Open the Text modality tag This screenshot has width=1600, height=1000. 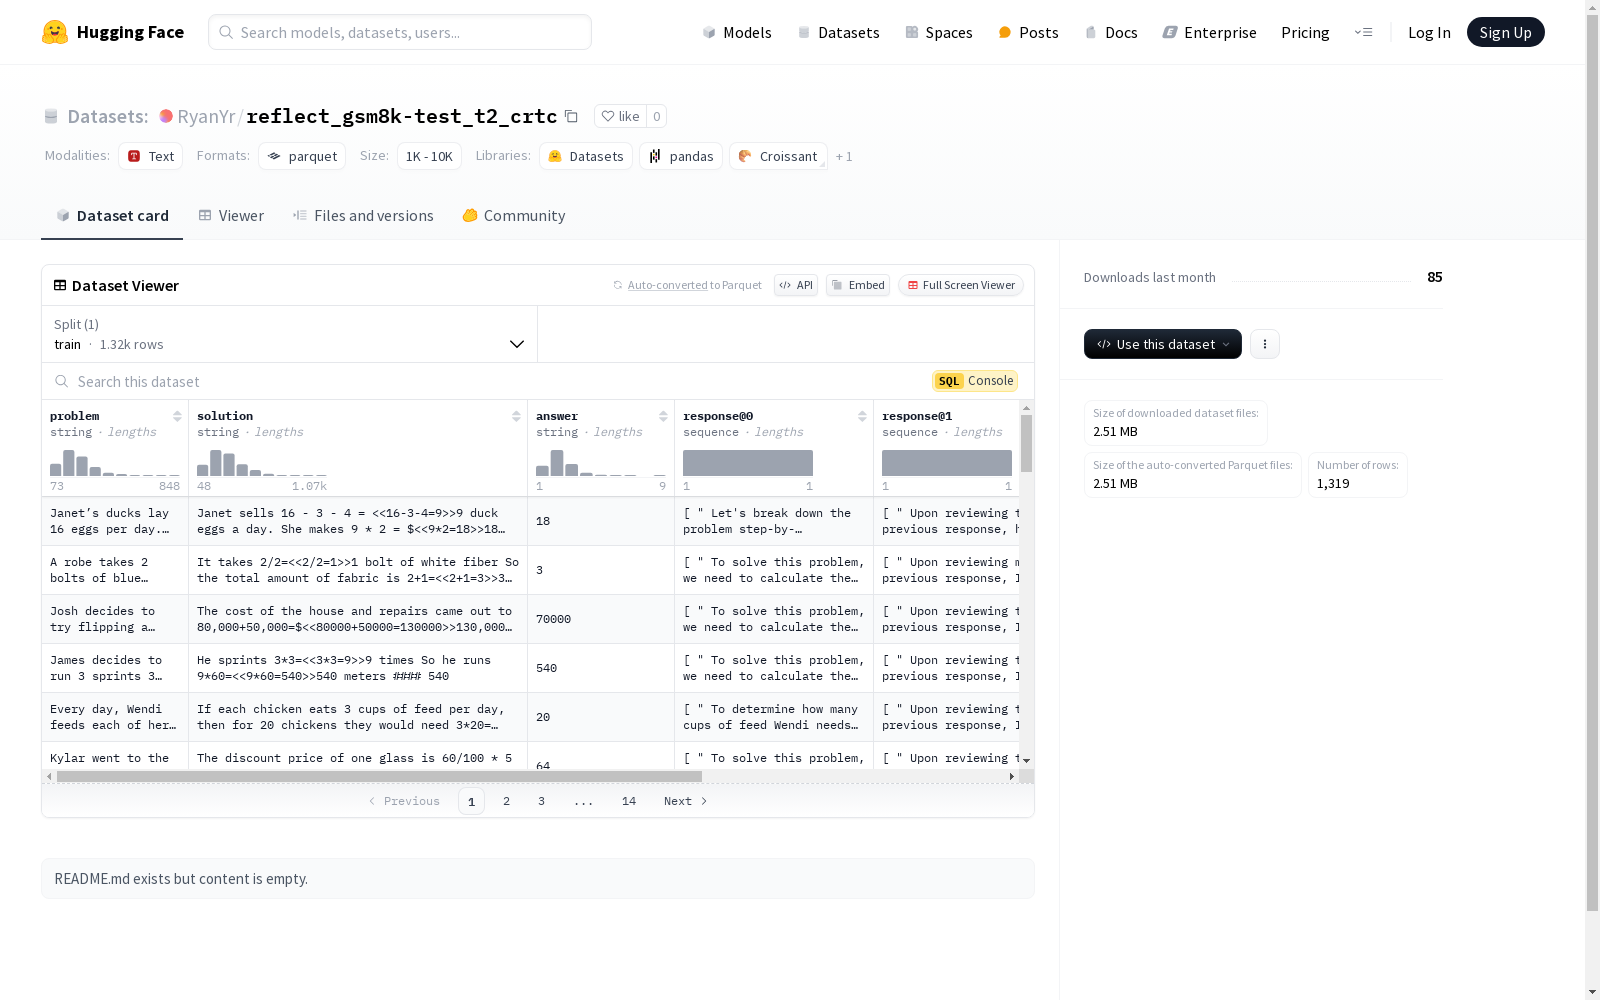coord(151,156)
